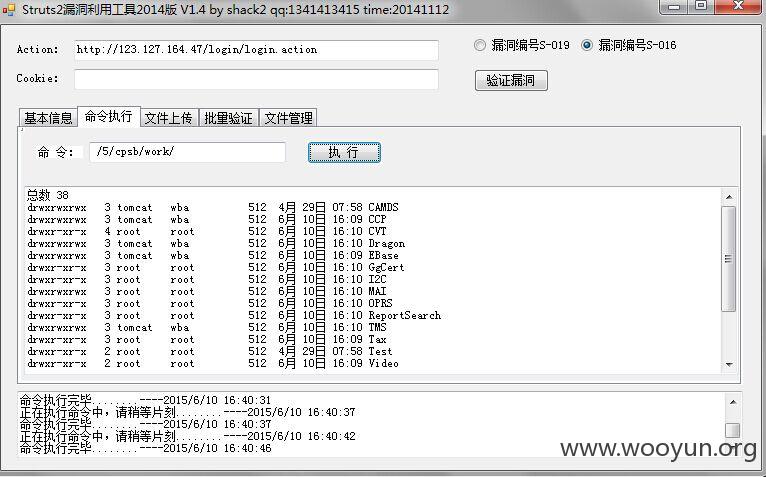Viewport: 766px width, 477px height.
Task: Click the results pane scrollbar thumb
Action: click(728, 259)
